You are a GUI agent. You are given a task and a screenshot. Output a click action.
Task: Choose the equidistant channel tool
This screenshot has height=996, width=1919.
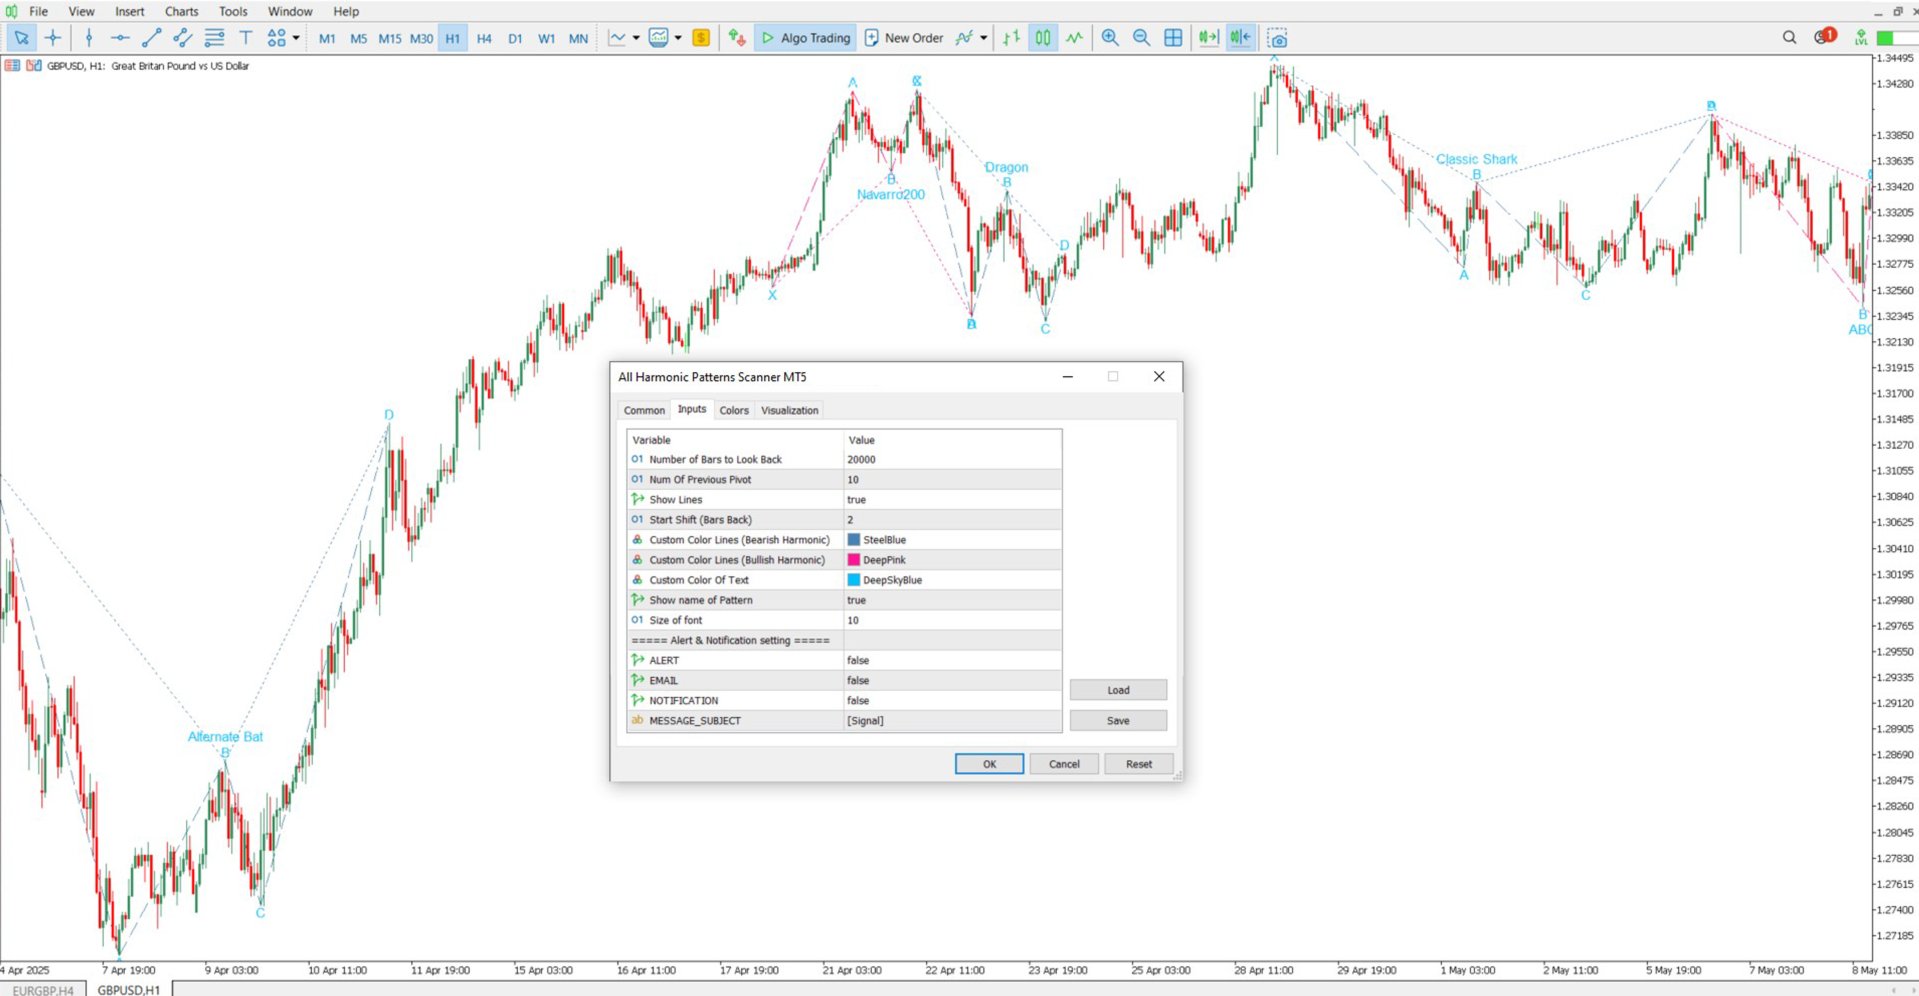click(x=183, y=38)
